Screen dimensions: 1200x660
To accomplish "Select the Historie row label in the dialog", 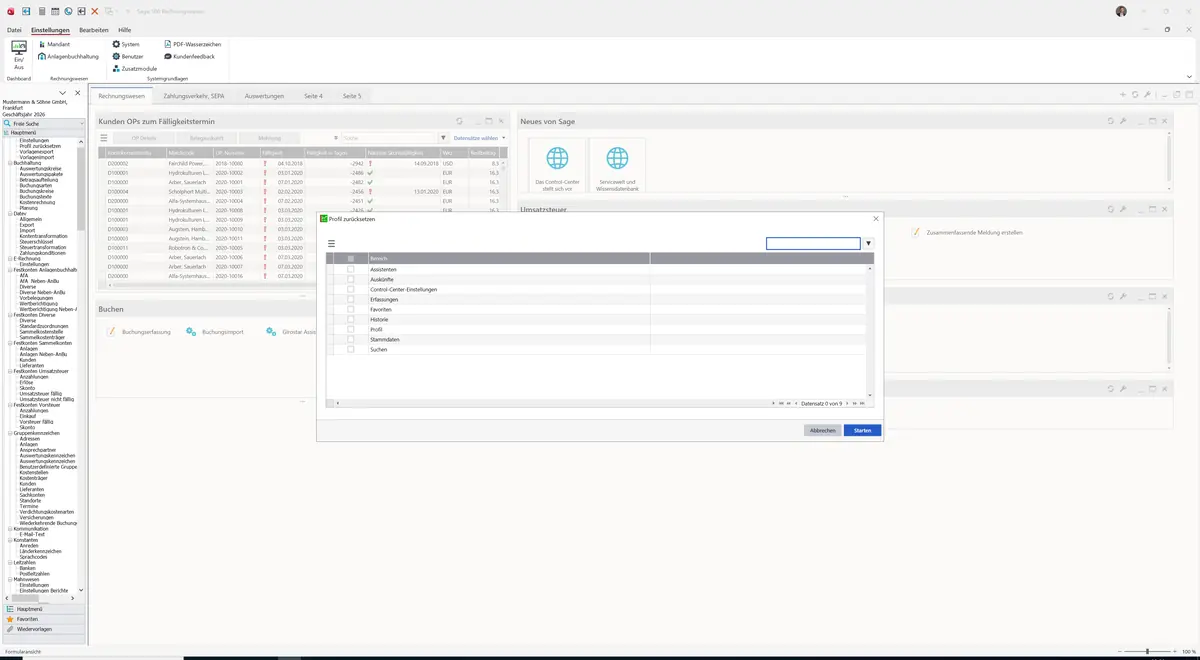I will [x=379, y=319].
